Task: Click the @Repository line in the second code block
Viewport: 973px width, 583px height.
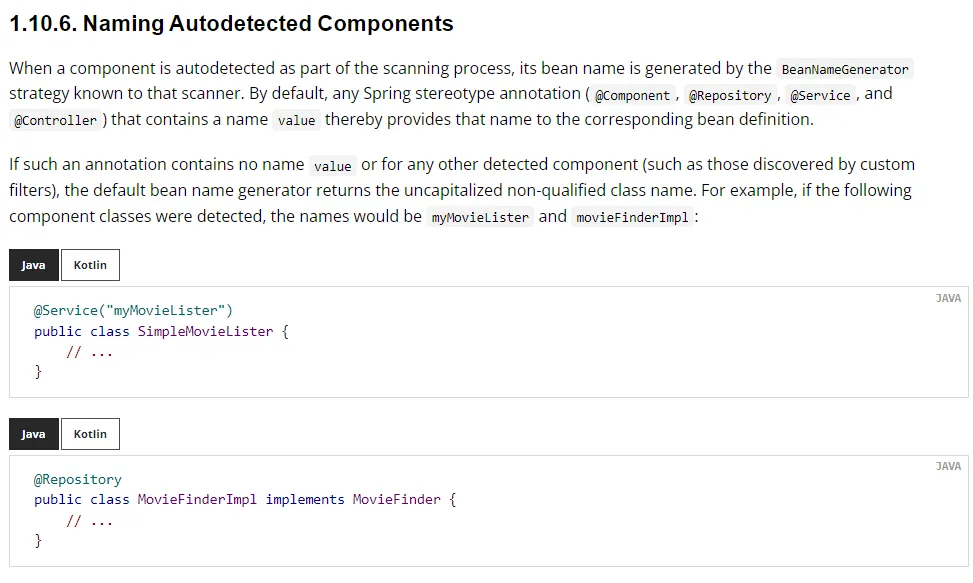Action: pos(78,480)
